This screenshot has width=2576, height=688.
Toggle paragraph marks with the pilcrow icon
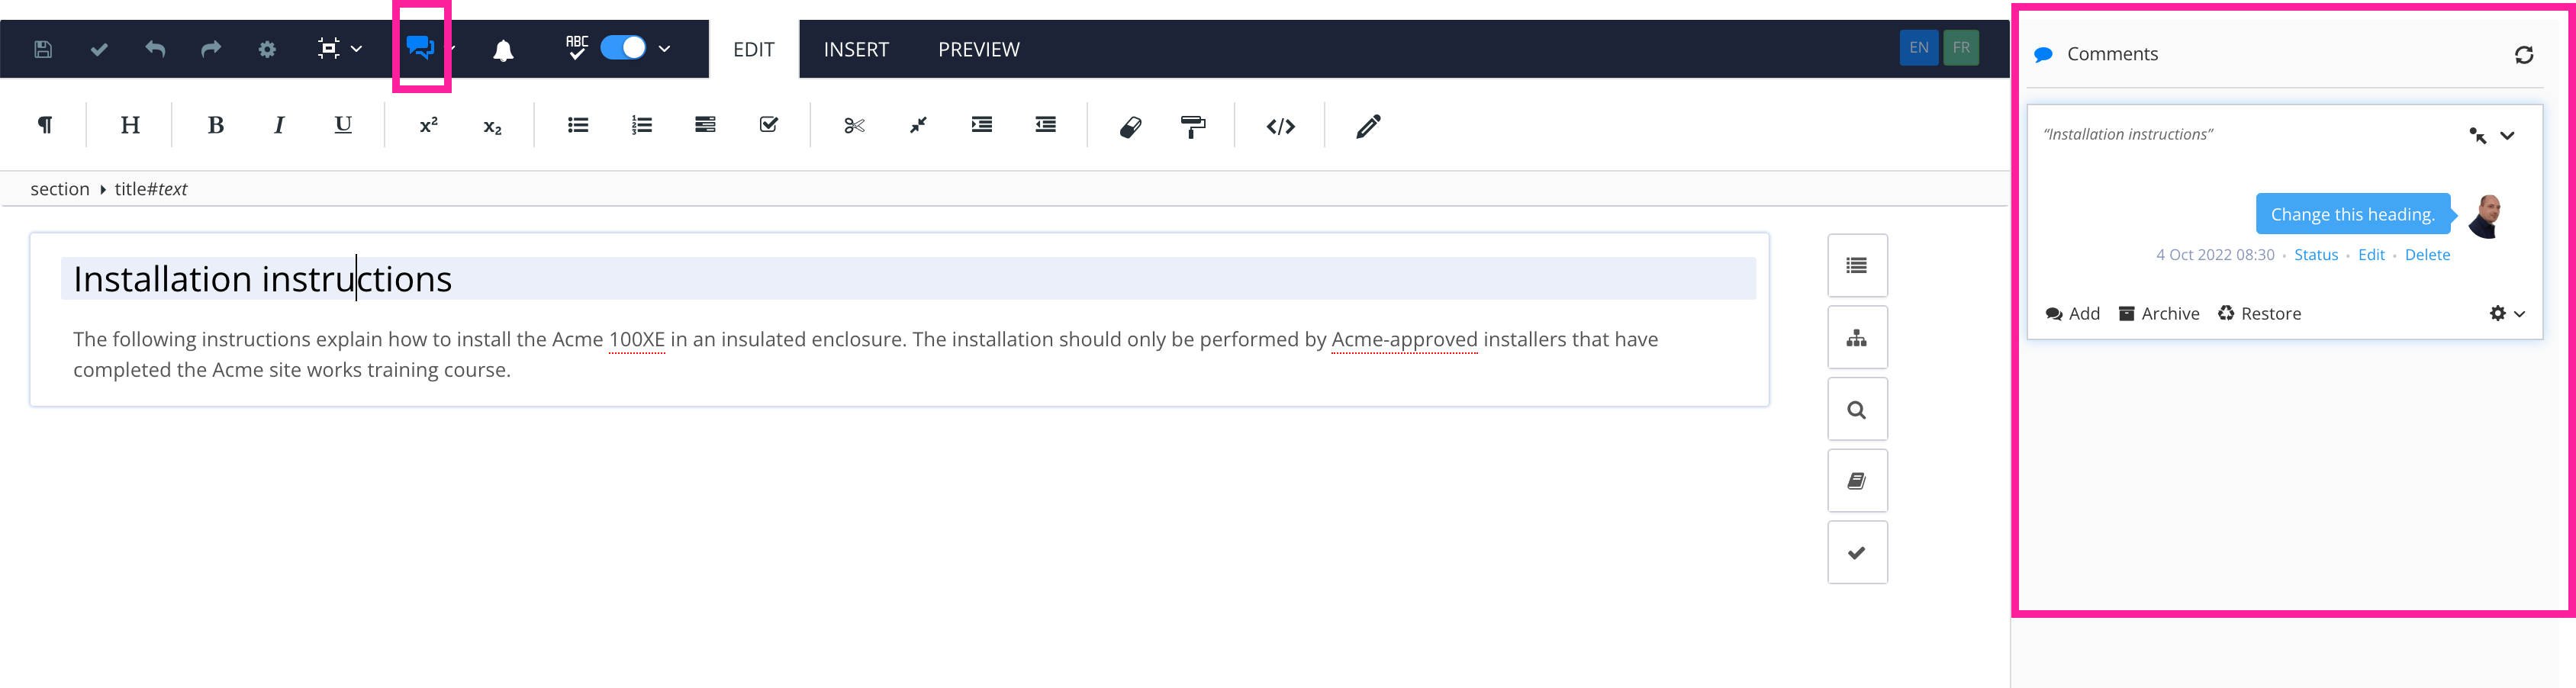coord(44,124)
